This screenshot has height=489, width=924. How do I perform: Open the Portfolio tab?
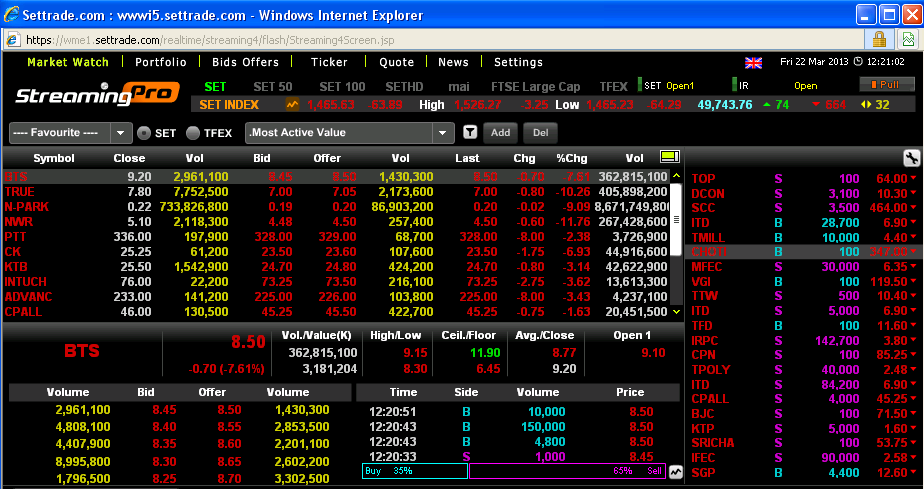(x=160, y=62)
